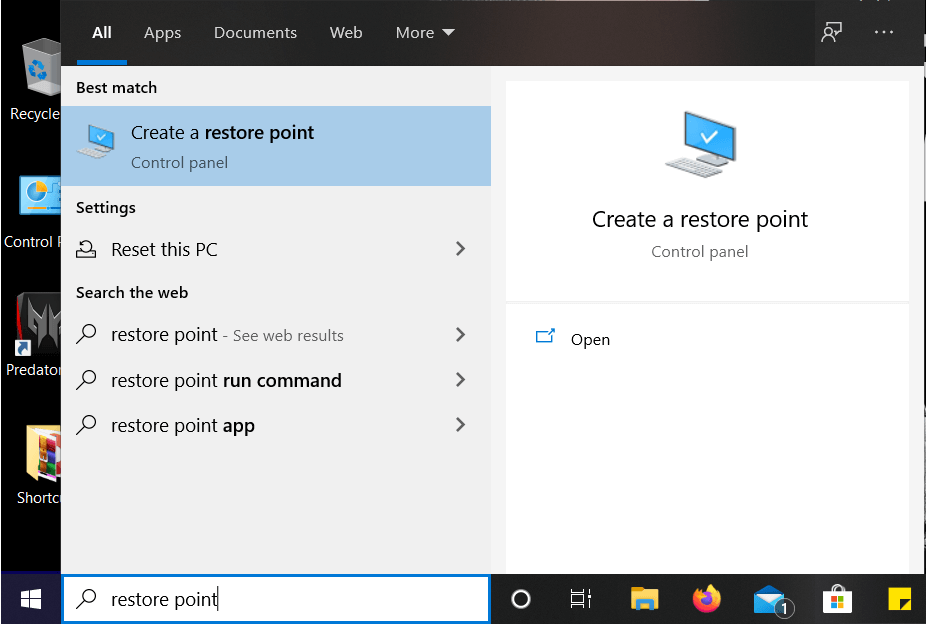This screenshot has height=624, width=926.
Task: Open Task View
Action: point(580,598)
